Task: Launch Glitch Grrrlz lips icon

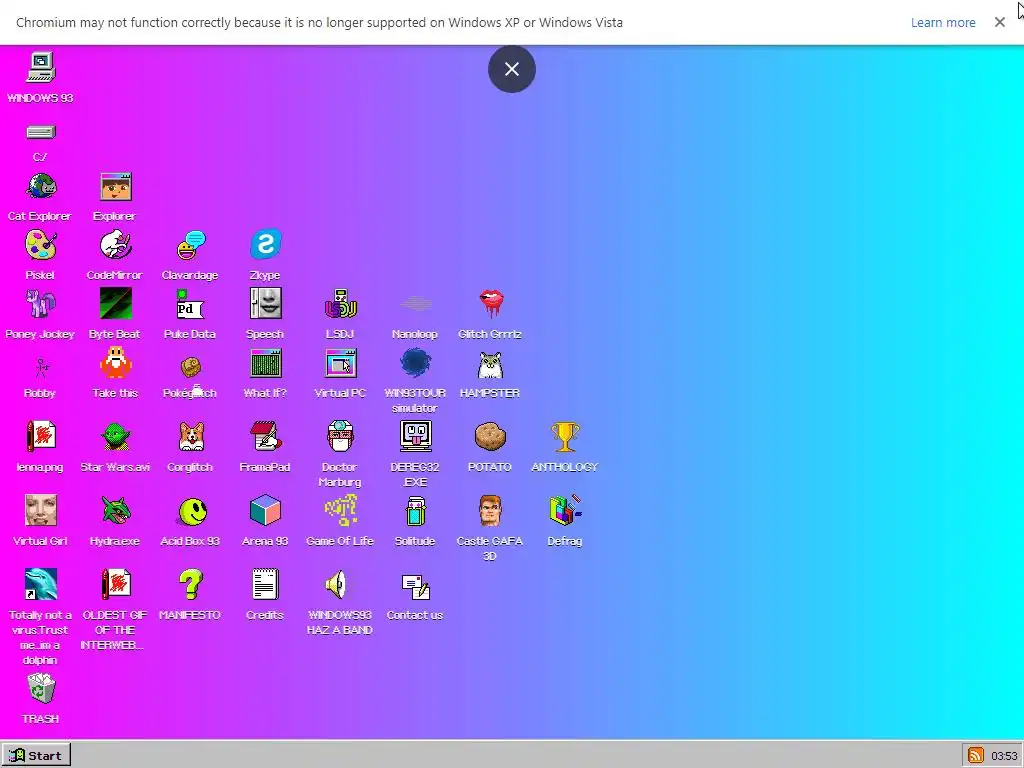Action: [490, 304]
